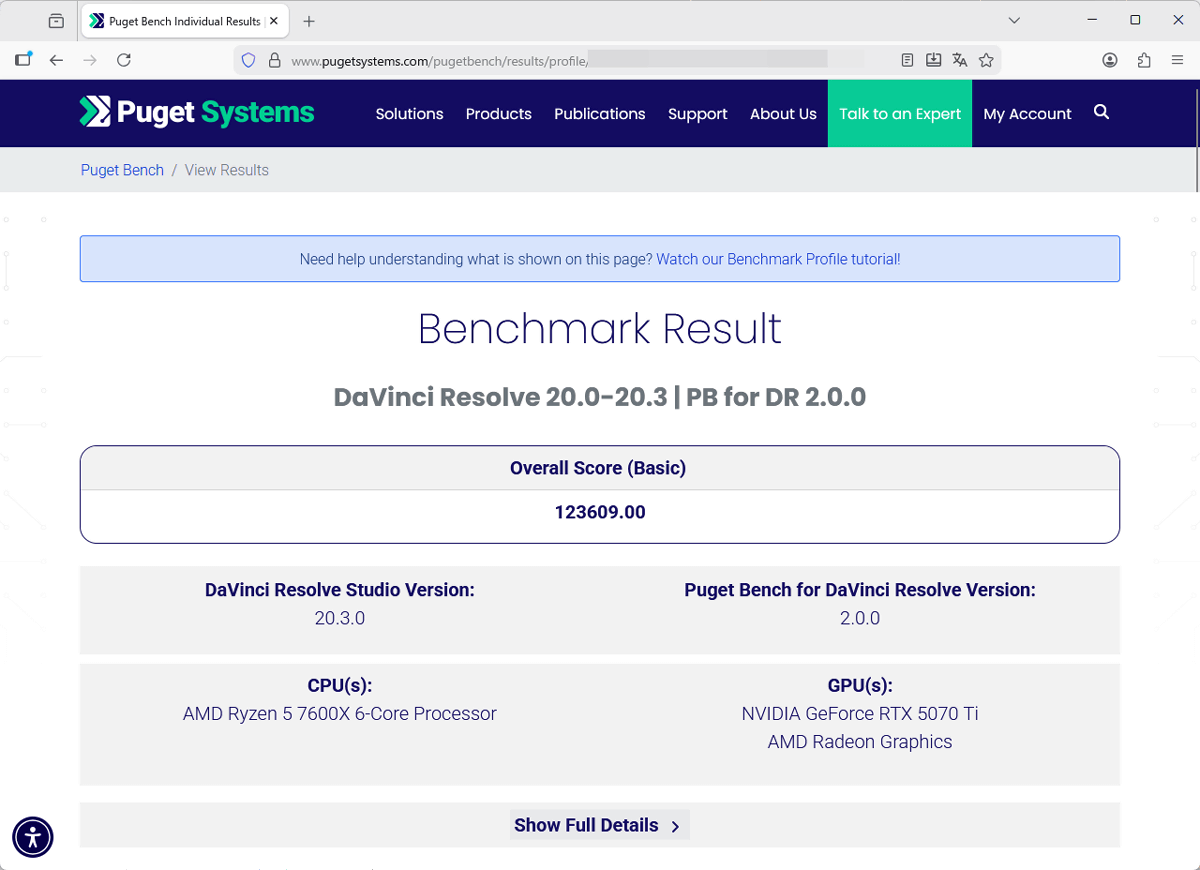Screen dimensions: 1200x870
Task: Click the Puget Systems logo
Action: pyautogui.click(x=197, y=112)
